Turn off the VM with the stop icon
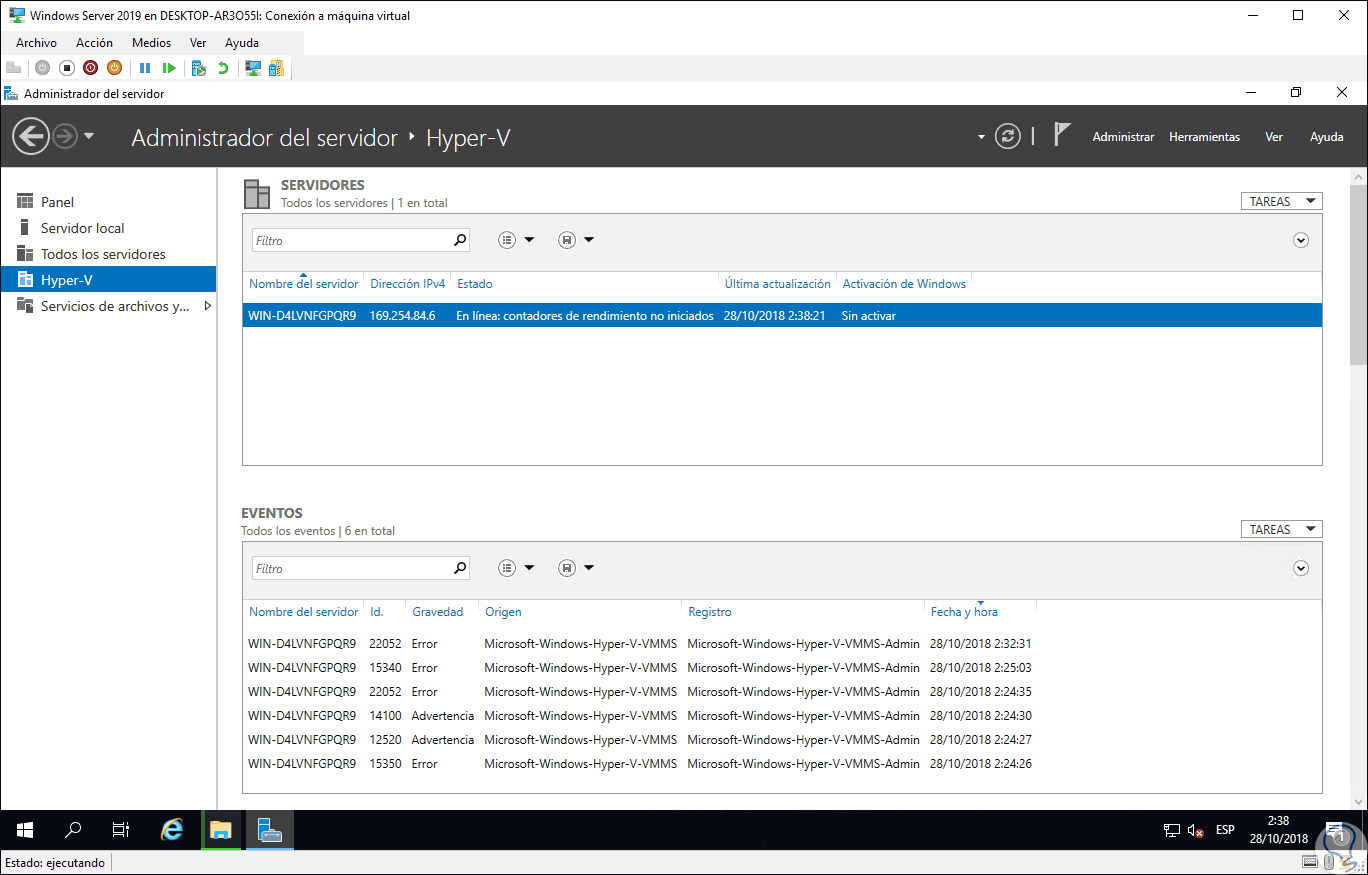Screen dimensions: 1368x875 [x=67, y=68]
